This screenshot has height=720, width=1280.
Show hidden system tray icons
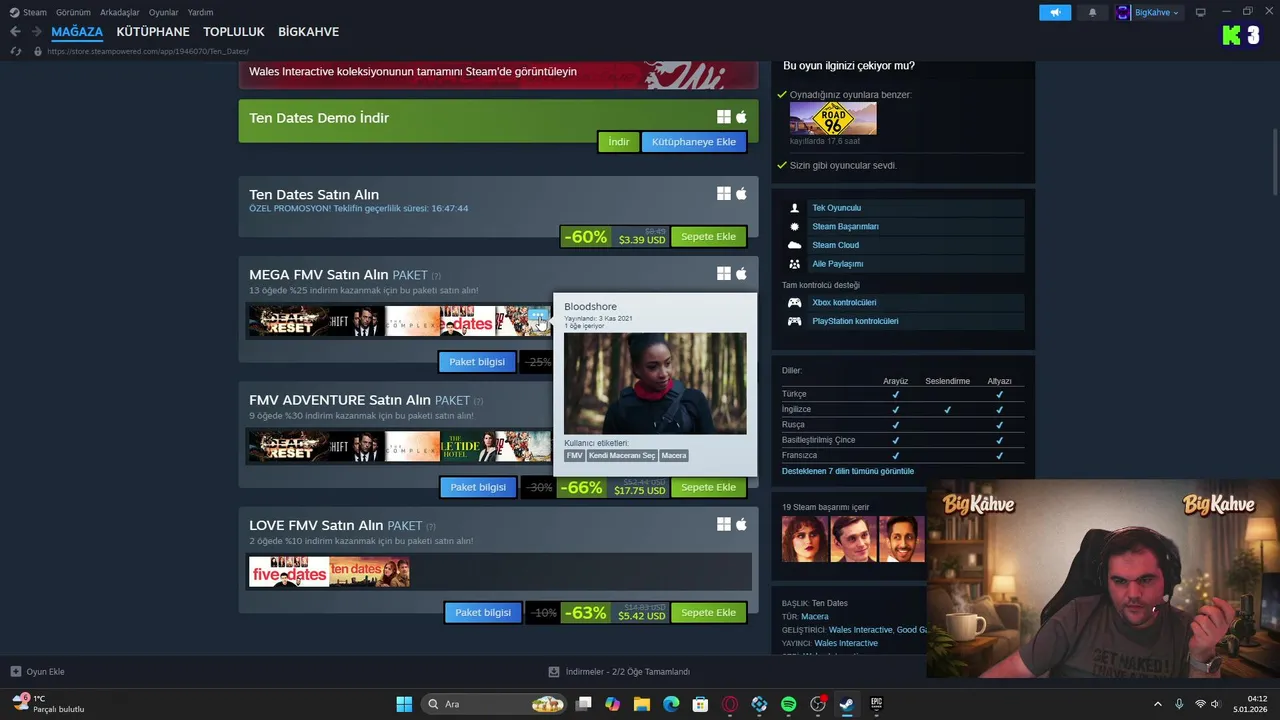pyautogui.click(x=1158, y=704)
